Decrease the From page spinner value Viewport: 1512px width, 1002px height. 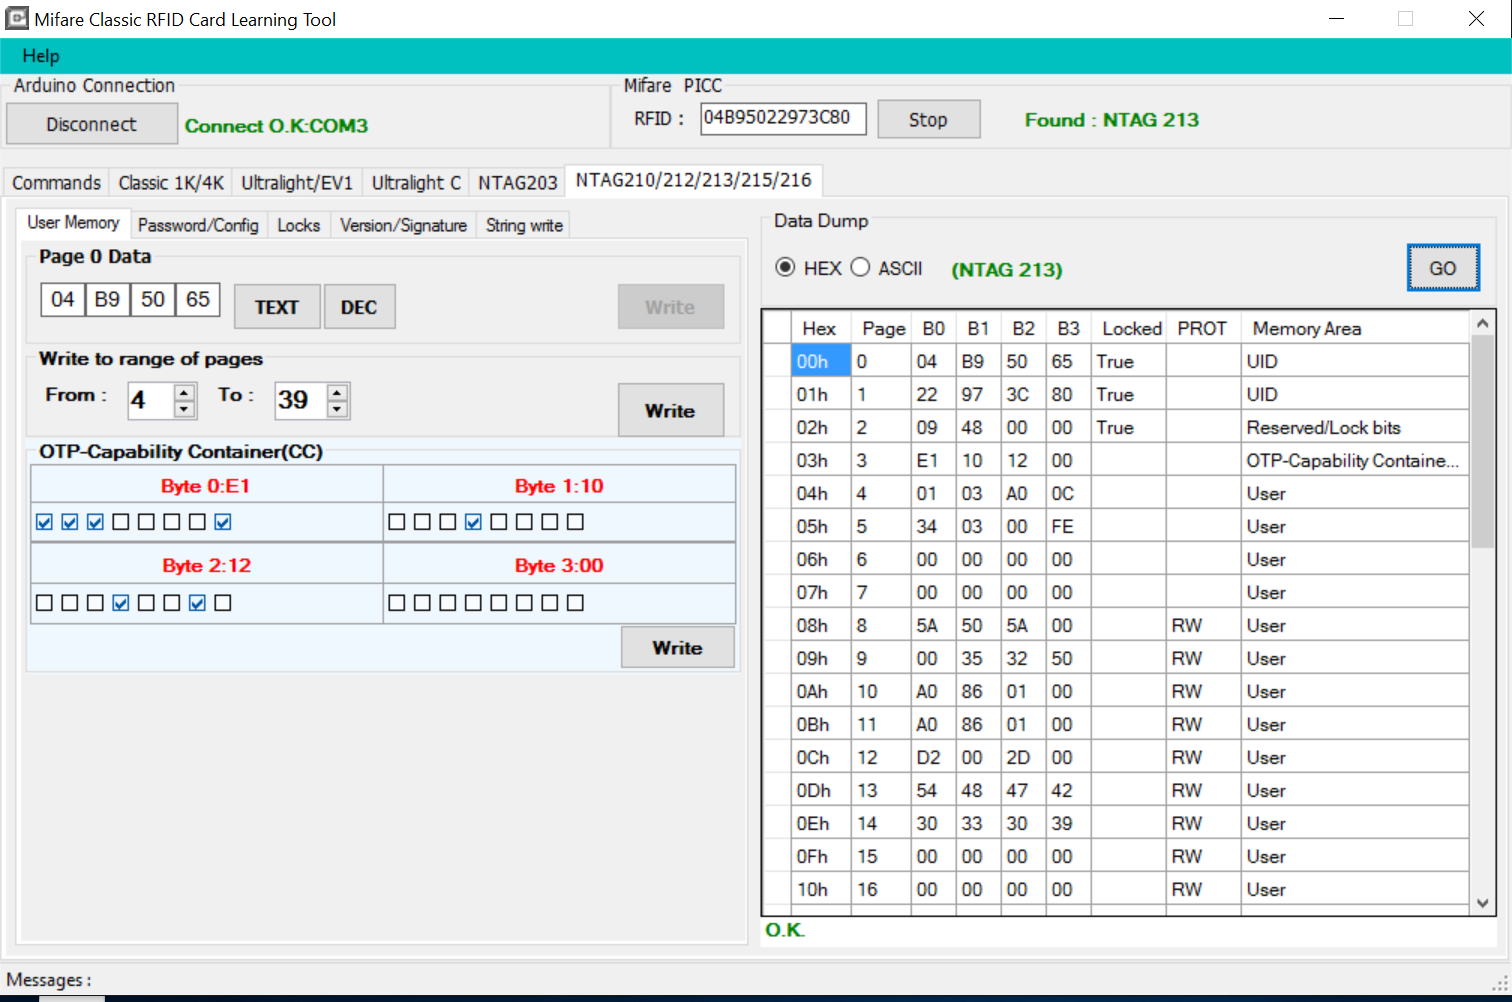(x=184, y=409)
